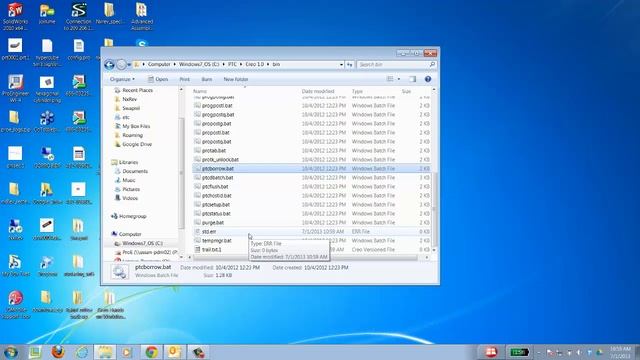Refresh the bin folder view
This screenshot has width=640, height=360.
point(350,64)
